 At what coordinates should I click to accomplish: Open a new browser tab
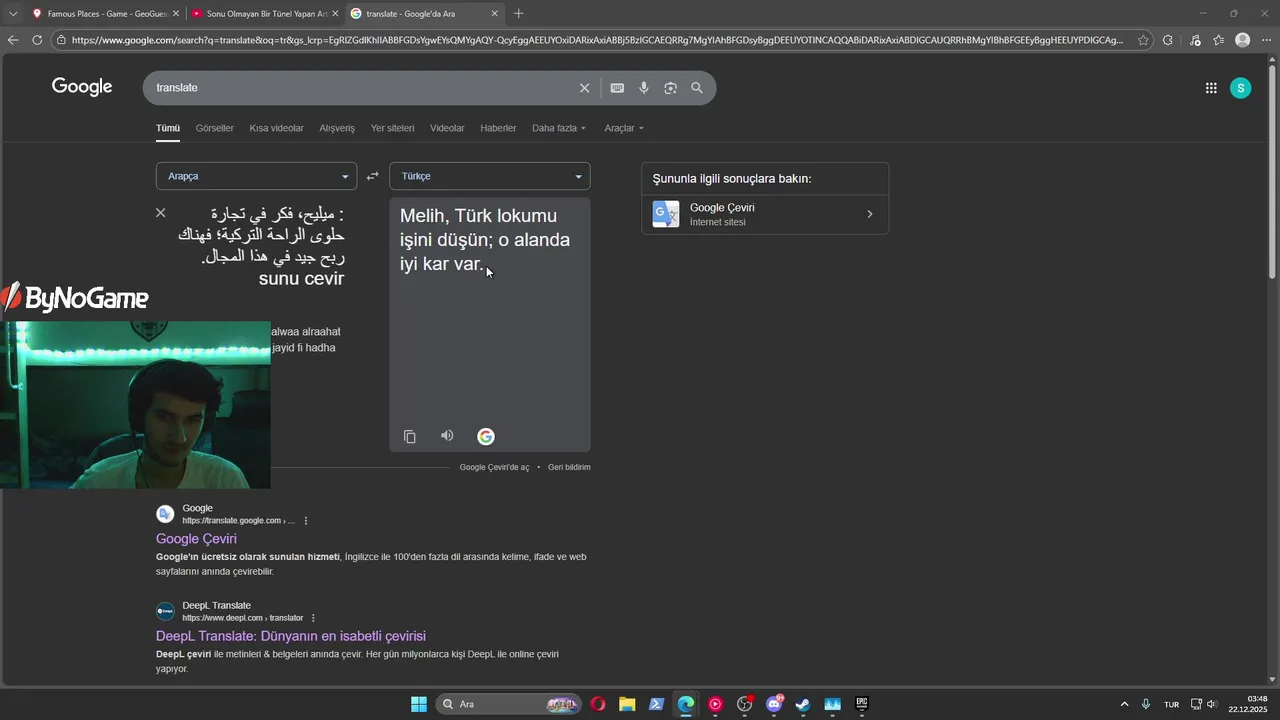pos(518,14)
